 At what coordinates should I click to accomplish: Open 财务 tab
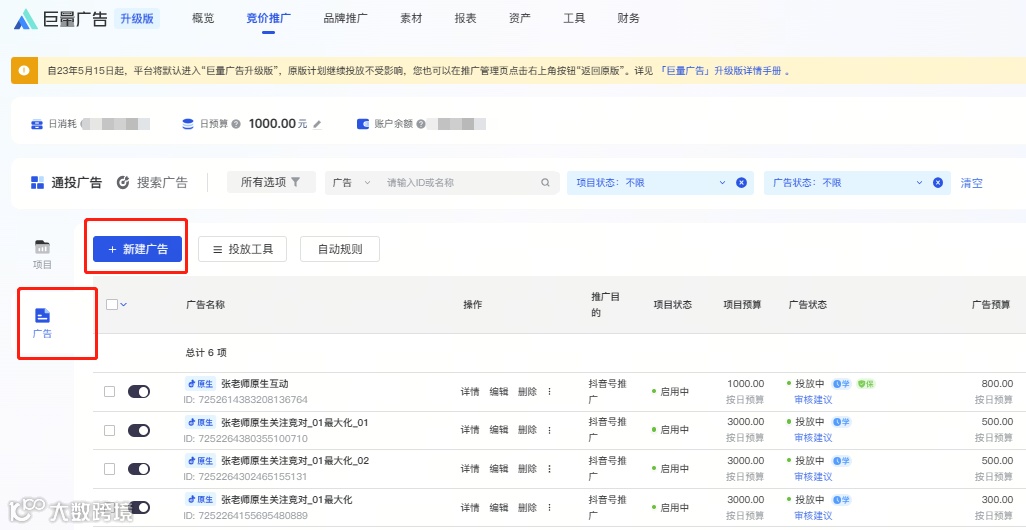click(x=628, y=18)
